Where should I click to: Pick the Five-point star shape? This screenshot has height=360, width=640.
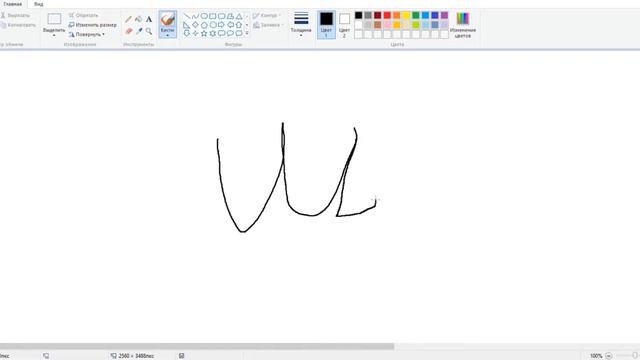pyautogui.click(x=204, y=33)
